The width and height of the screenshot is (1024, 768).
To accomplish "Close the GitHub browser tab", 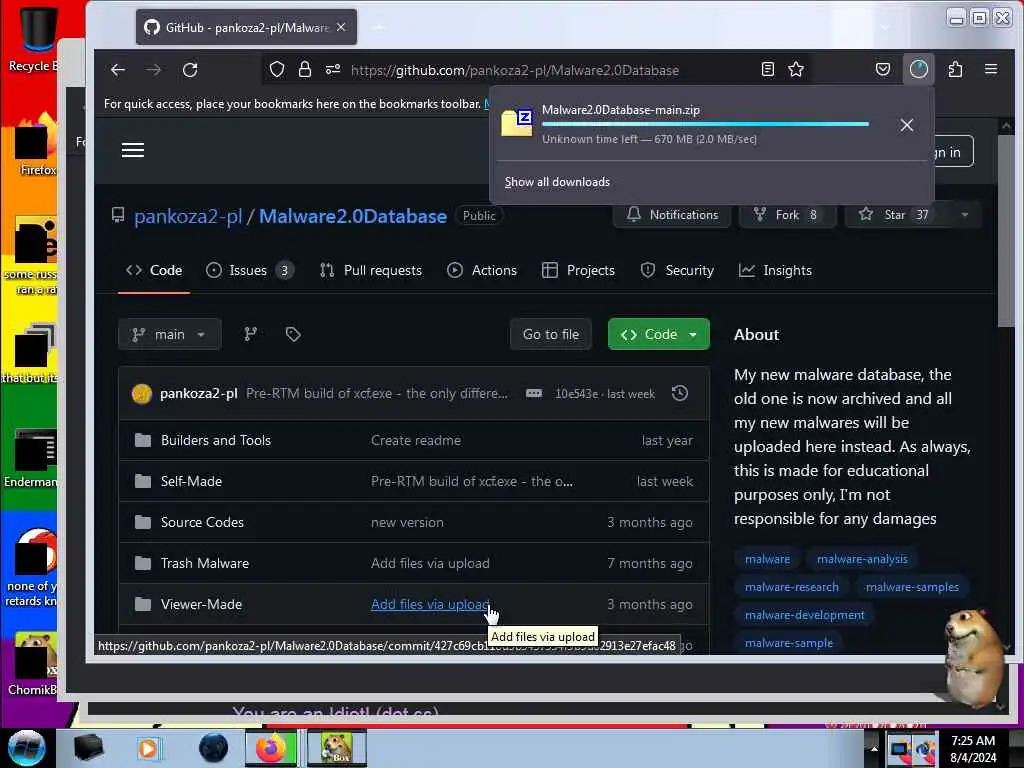I will (341, 27).
